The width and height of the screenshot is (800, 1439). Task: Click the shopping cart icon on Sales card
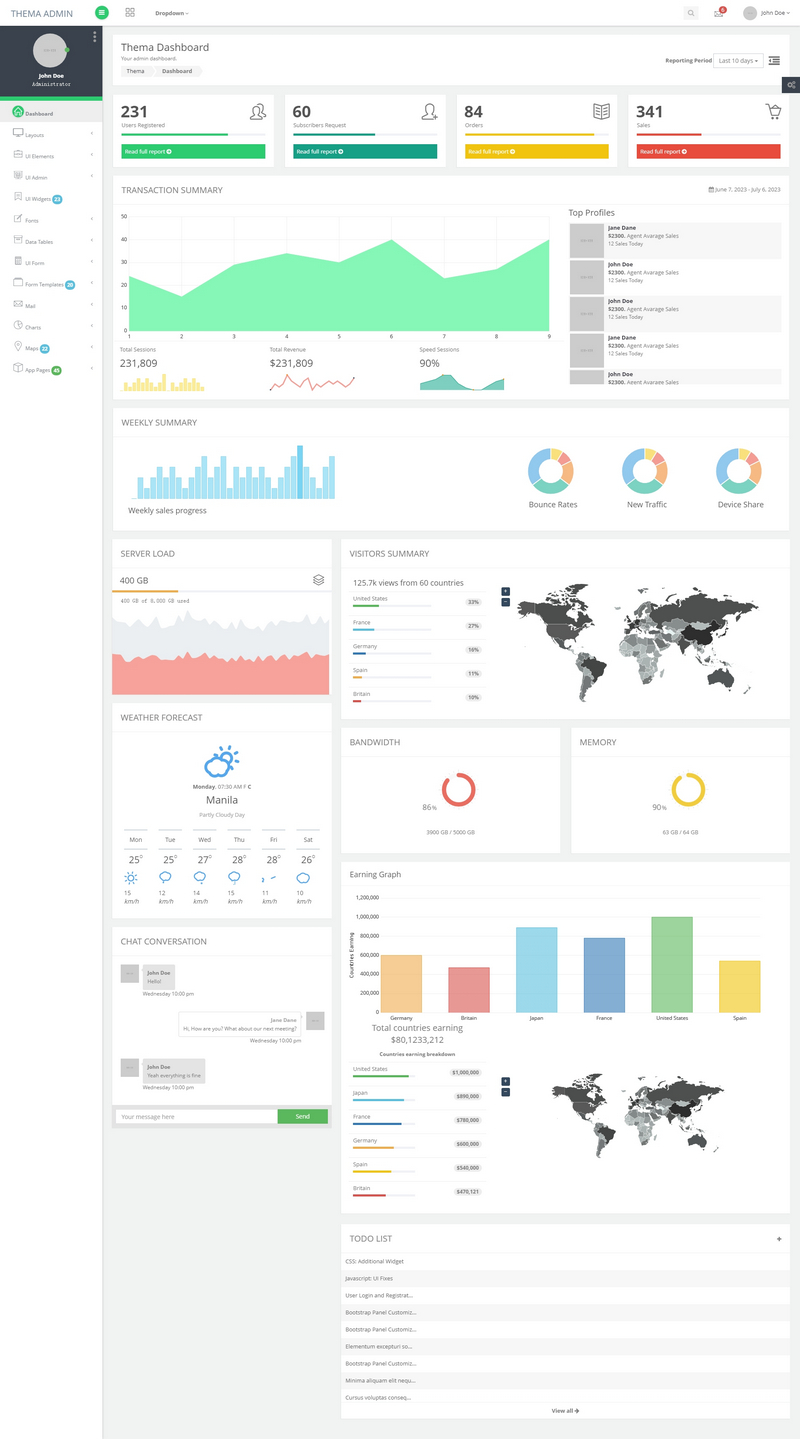pyautogui.click(x=773, y=111)
